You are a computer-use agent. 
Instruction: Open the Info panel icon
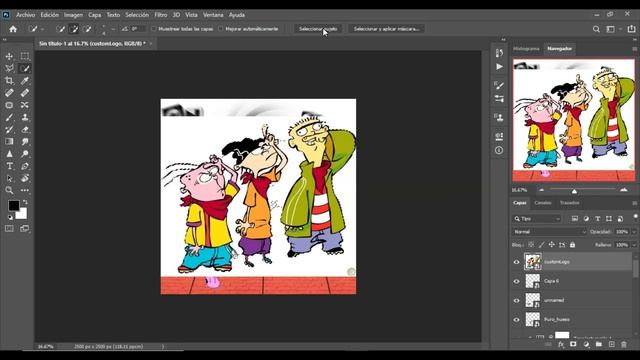(499, 150)
